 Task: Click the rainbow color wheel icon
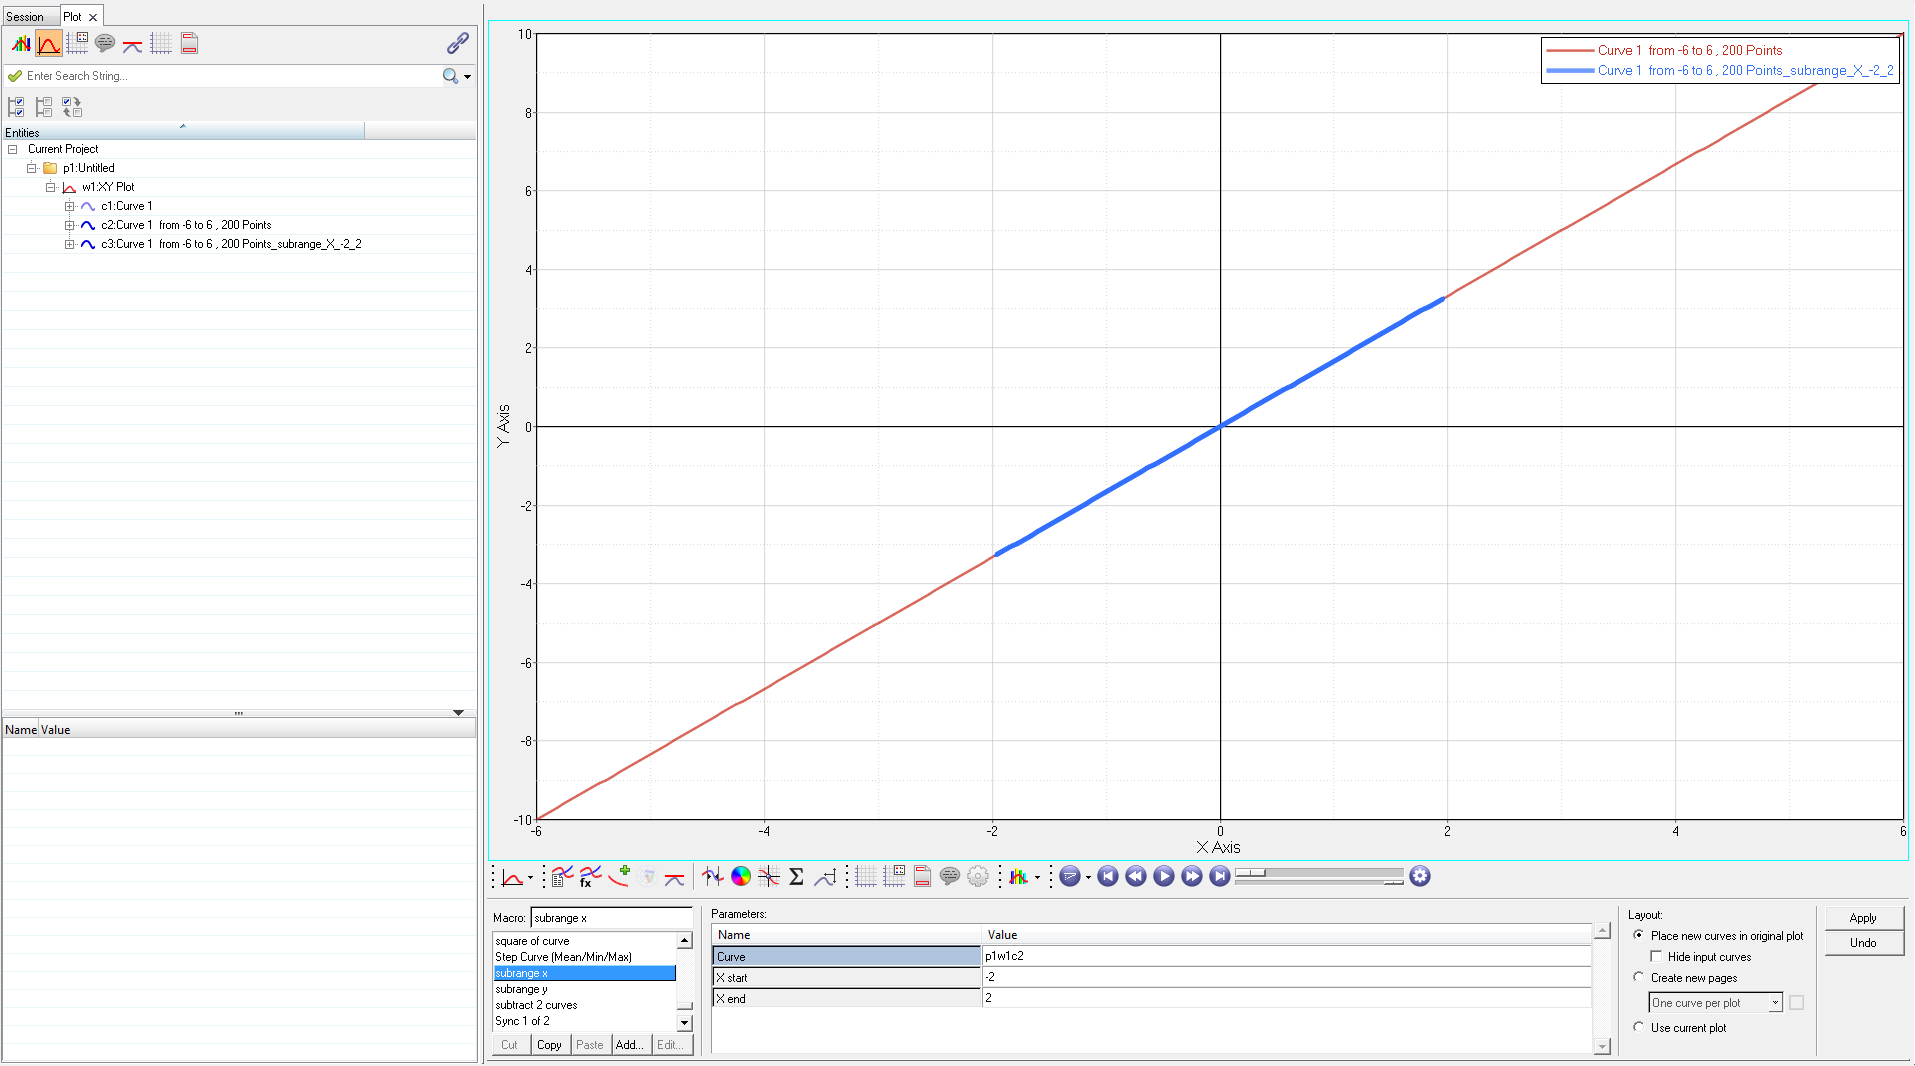tap(740, 877)
